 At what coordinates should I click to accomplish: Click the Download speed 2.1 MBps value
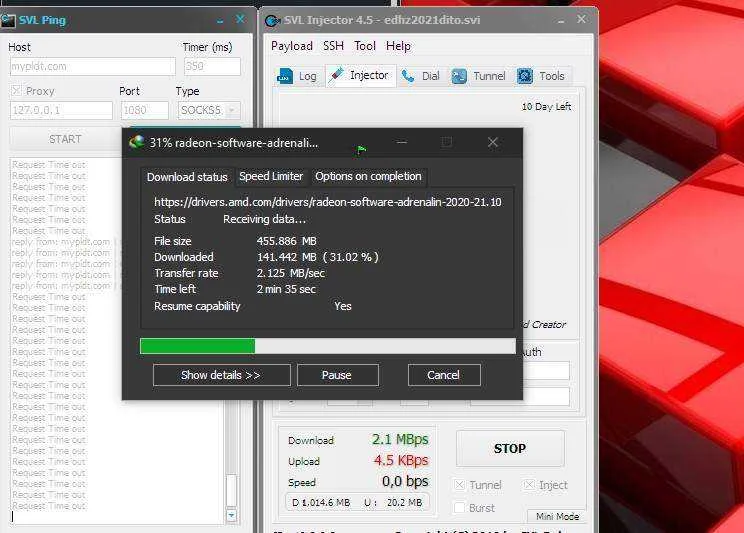click(x=400, y=439)
